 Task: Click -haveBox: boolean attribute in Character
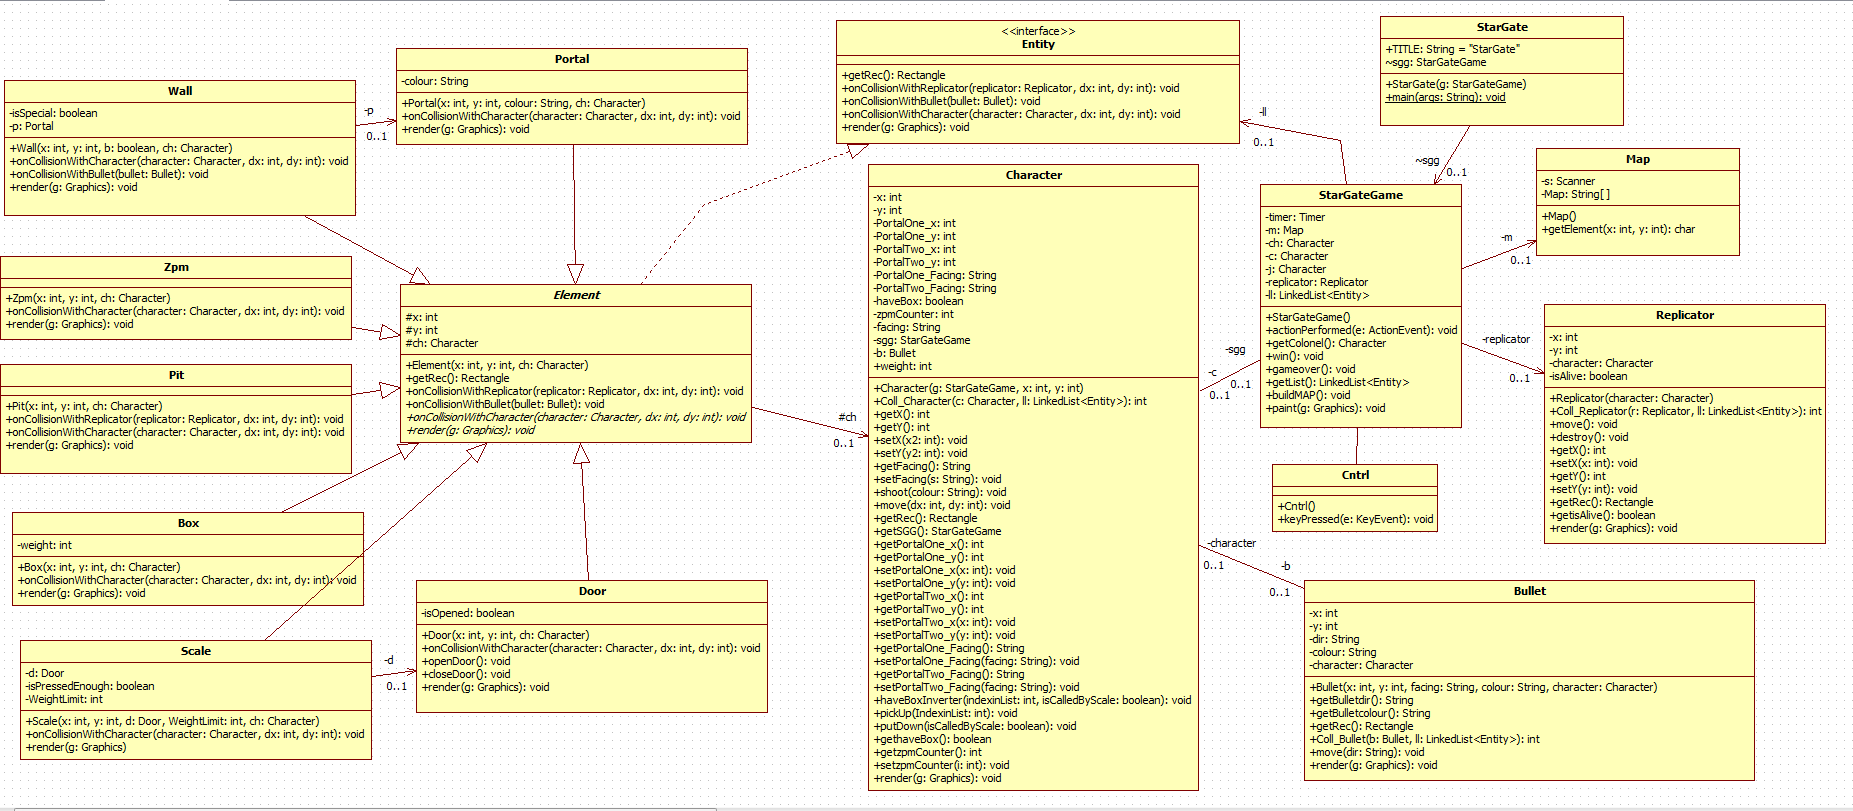tap(918, 301)
